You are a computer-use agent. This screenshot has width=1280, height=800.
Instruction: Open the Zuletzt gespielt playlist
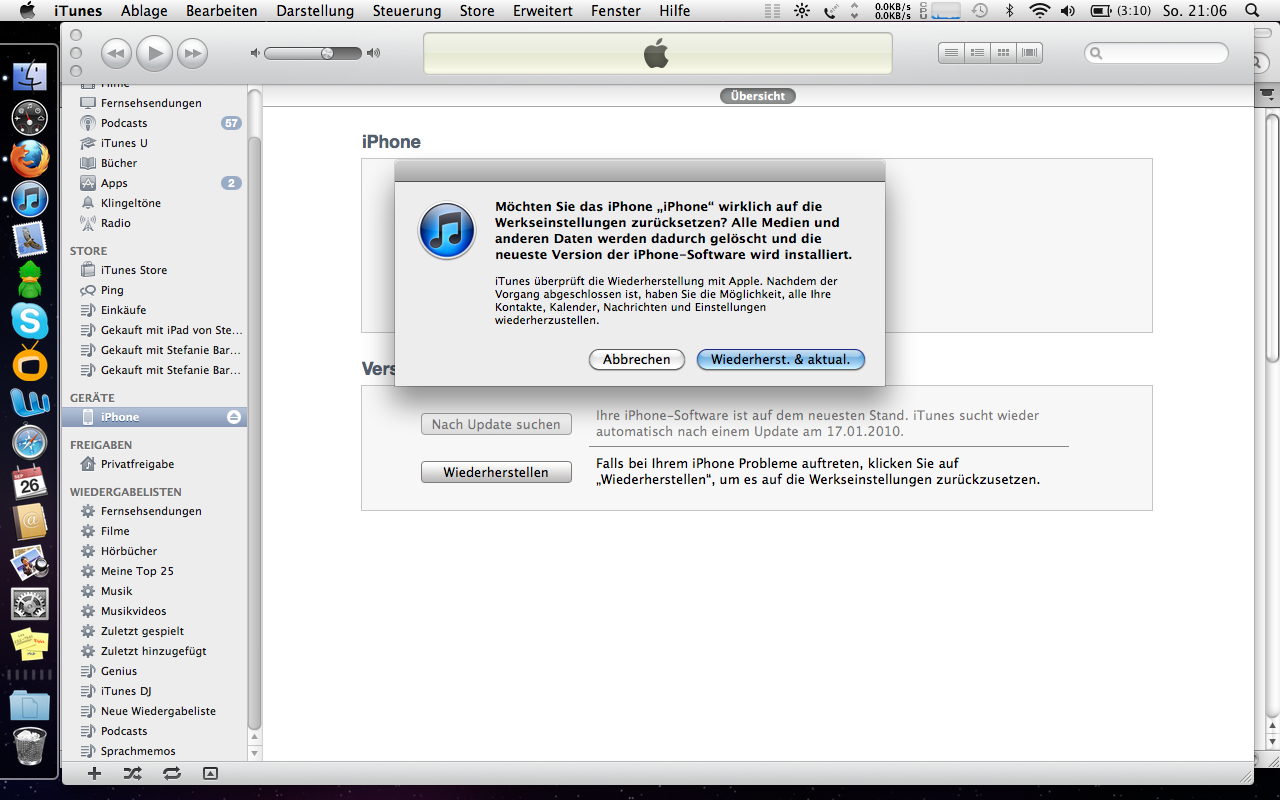pyautogui.click(x=154, y=631)
